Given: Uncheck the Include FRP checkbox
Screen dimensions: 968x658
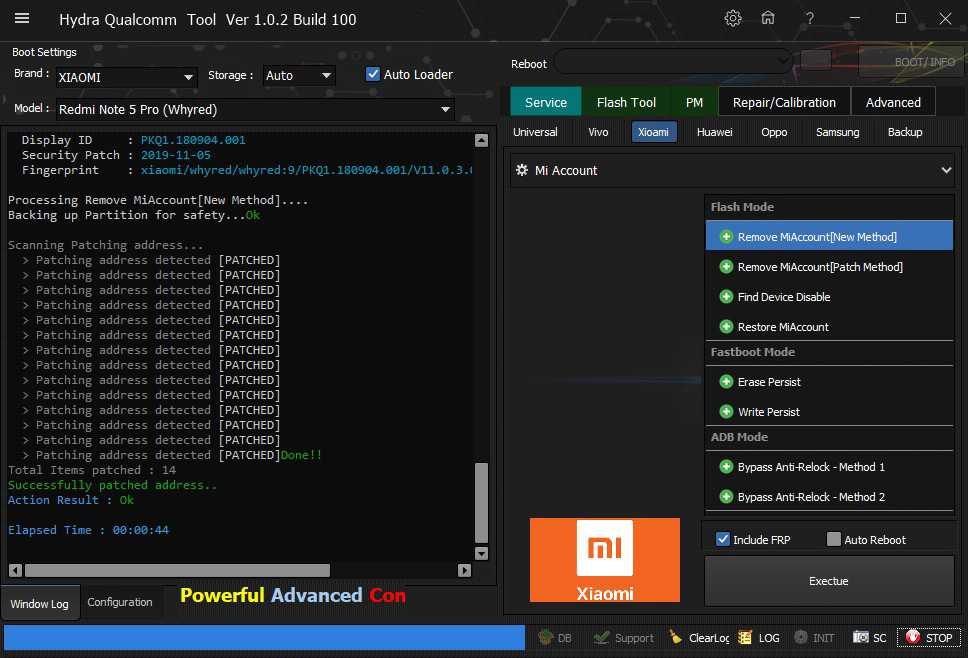Looking at the screenshot, I should (x=723, y=540).
